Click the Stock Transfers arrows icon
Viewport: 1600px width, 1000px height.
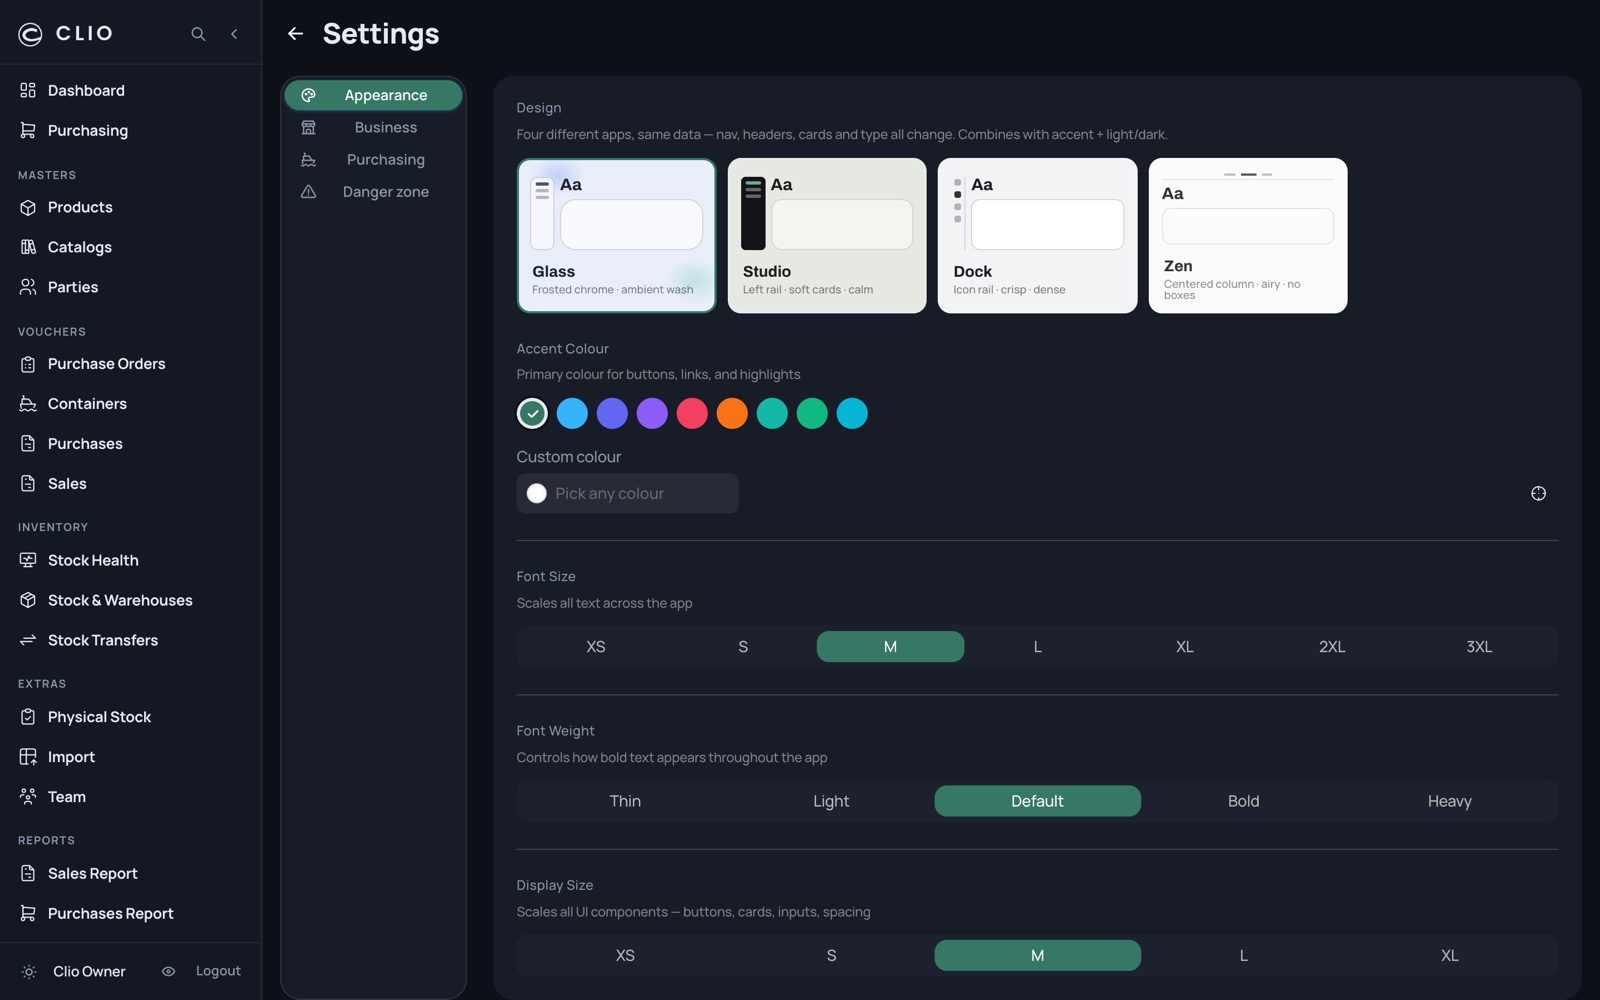click(x=28, y=640)
